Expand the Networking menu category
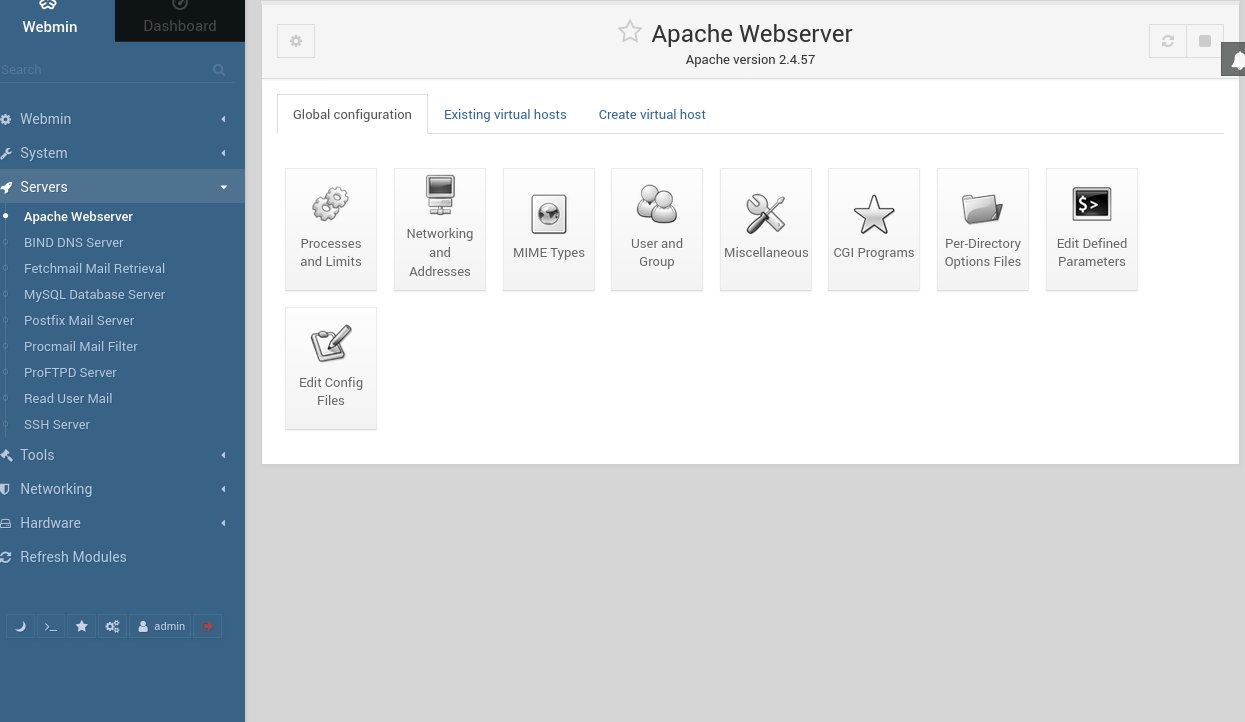 click(122, 489)
